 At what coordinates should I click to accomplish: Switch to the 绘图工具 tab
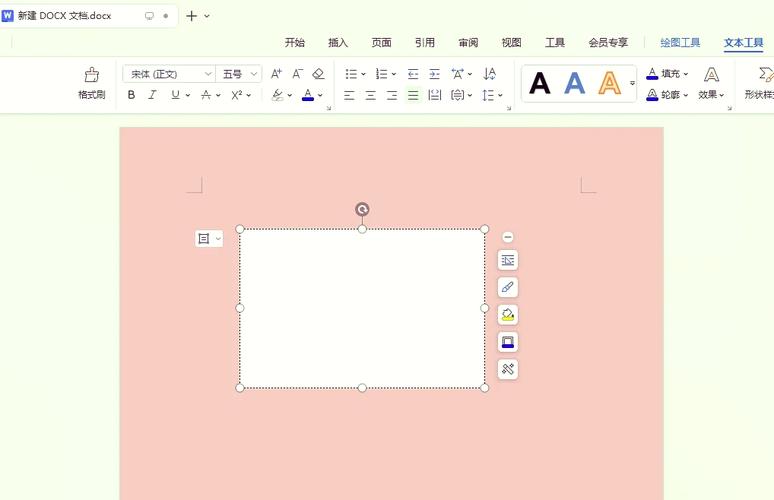(680, 43)
